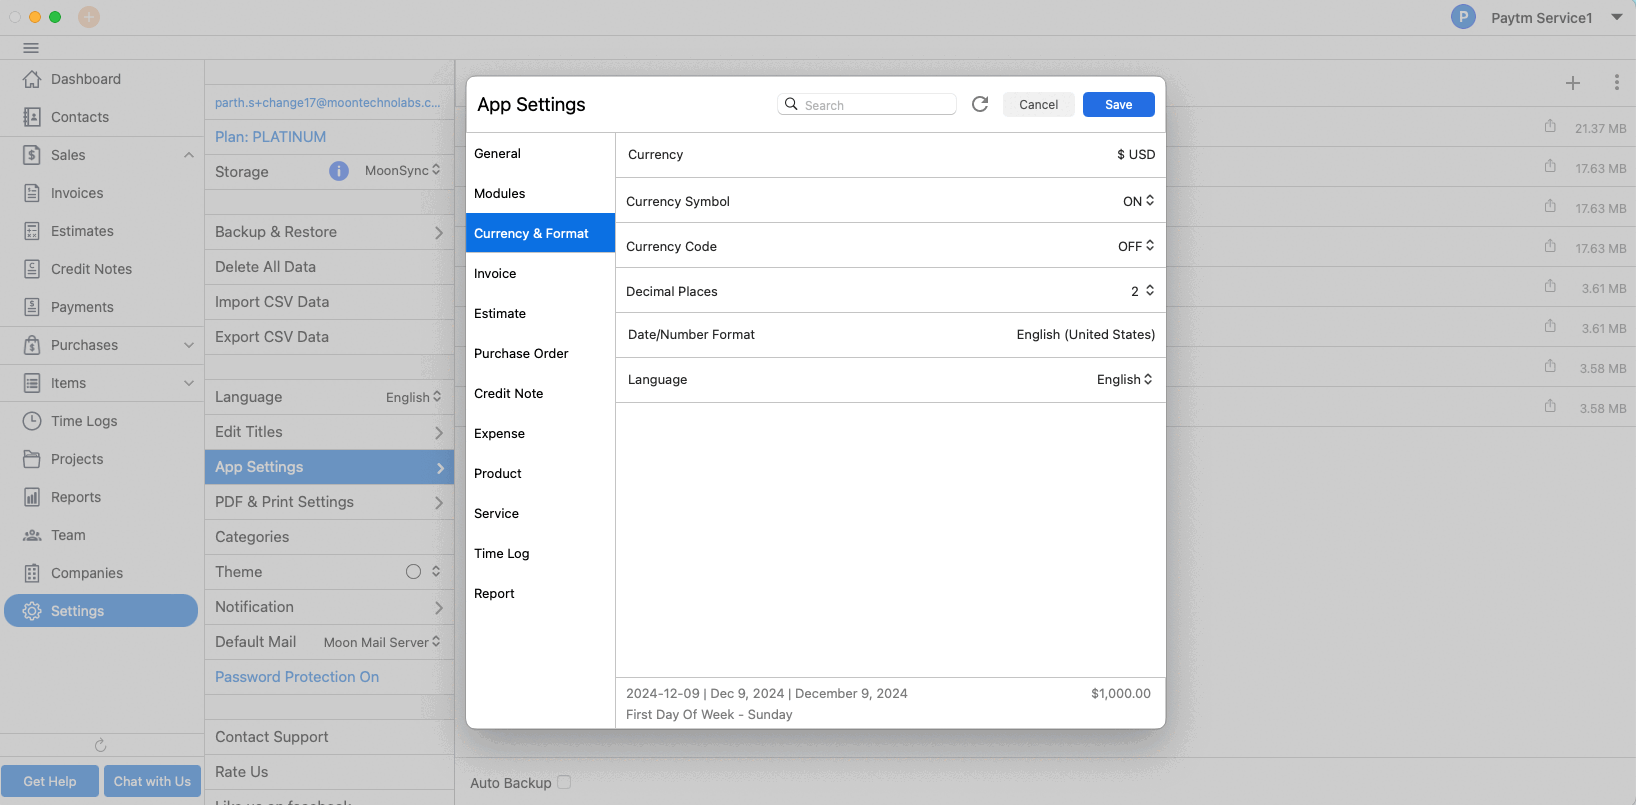
Task: Open Backup & Restore
Action: pos(329,232)
